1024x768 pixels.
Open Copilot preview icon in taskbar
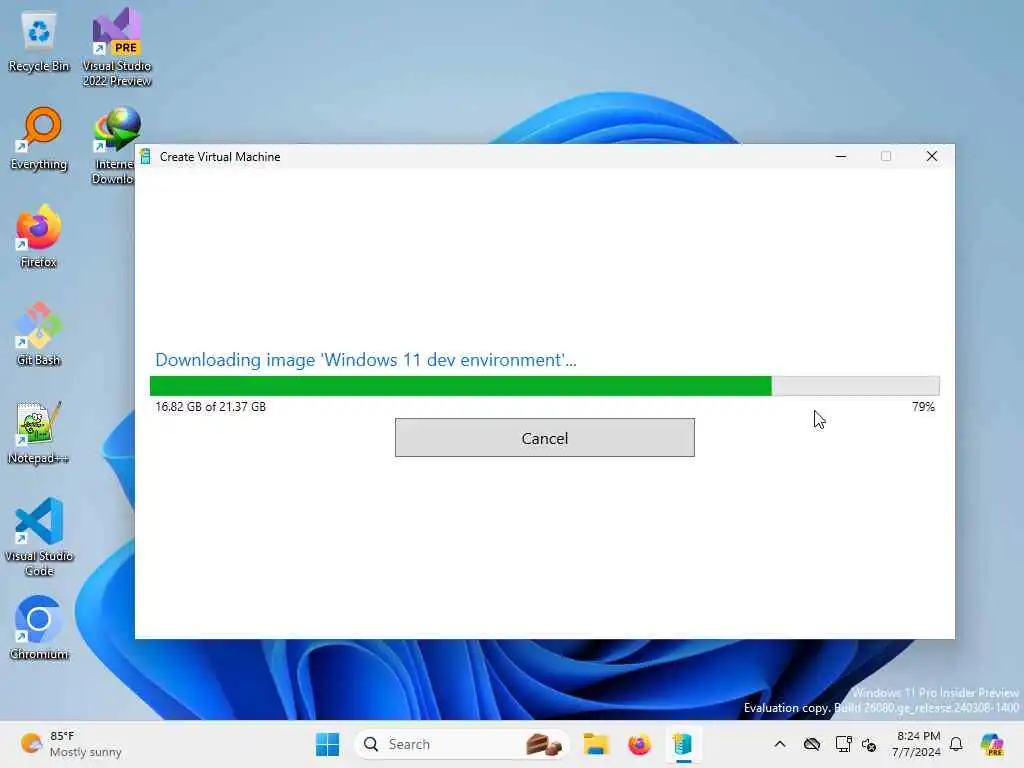[x=992, y=744]
